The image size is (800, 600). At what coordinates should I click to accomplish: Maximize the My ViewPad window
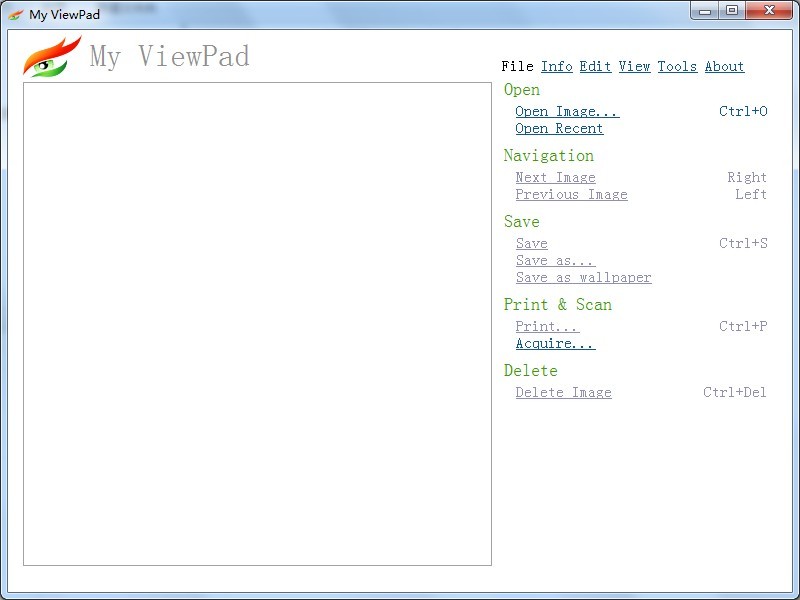(x=732, y=10)
